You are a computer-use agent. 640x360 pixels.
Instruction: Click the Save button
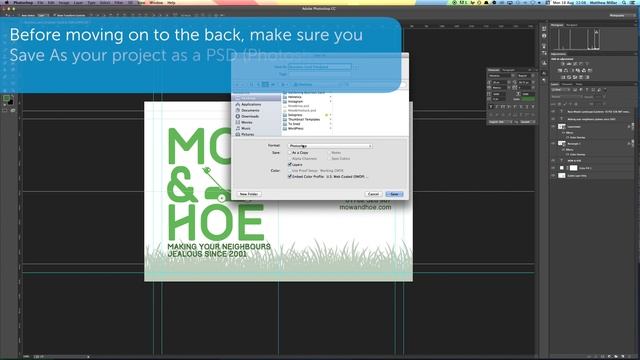coord(394,194)
